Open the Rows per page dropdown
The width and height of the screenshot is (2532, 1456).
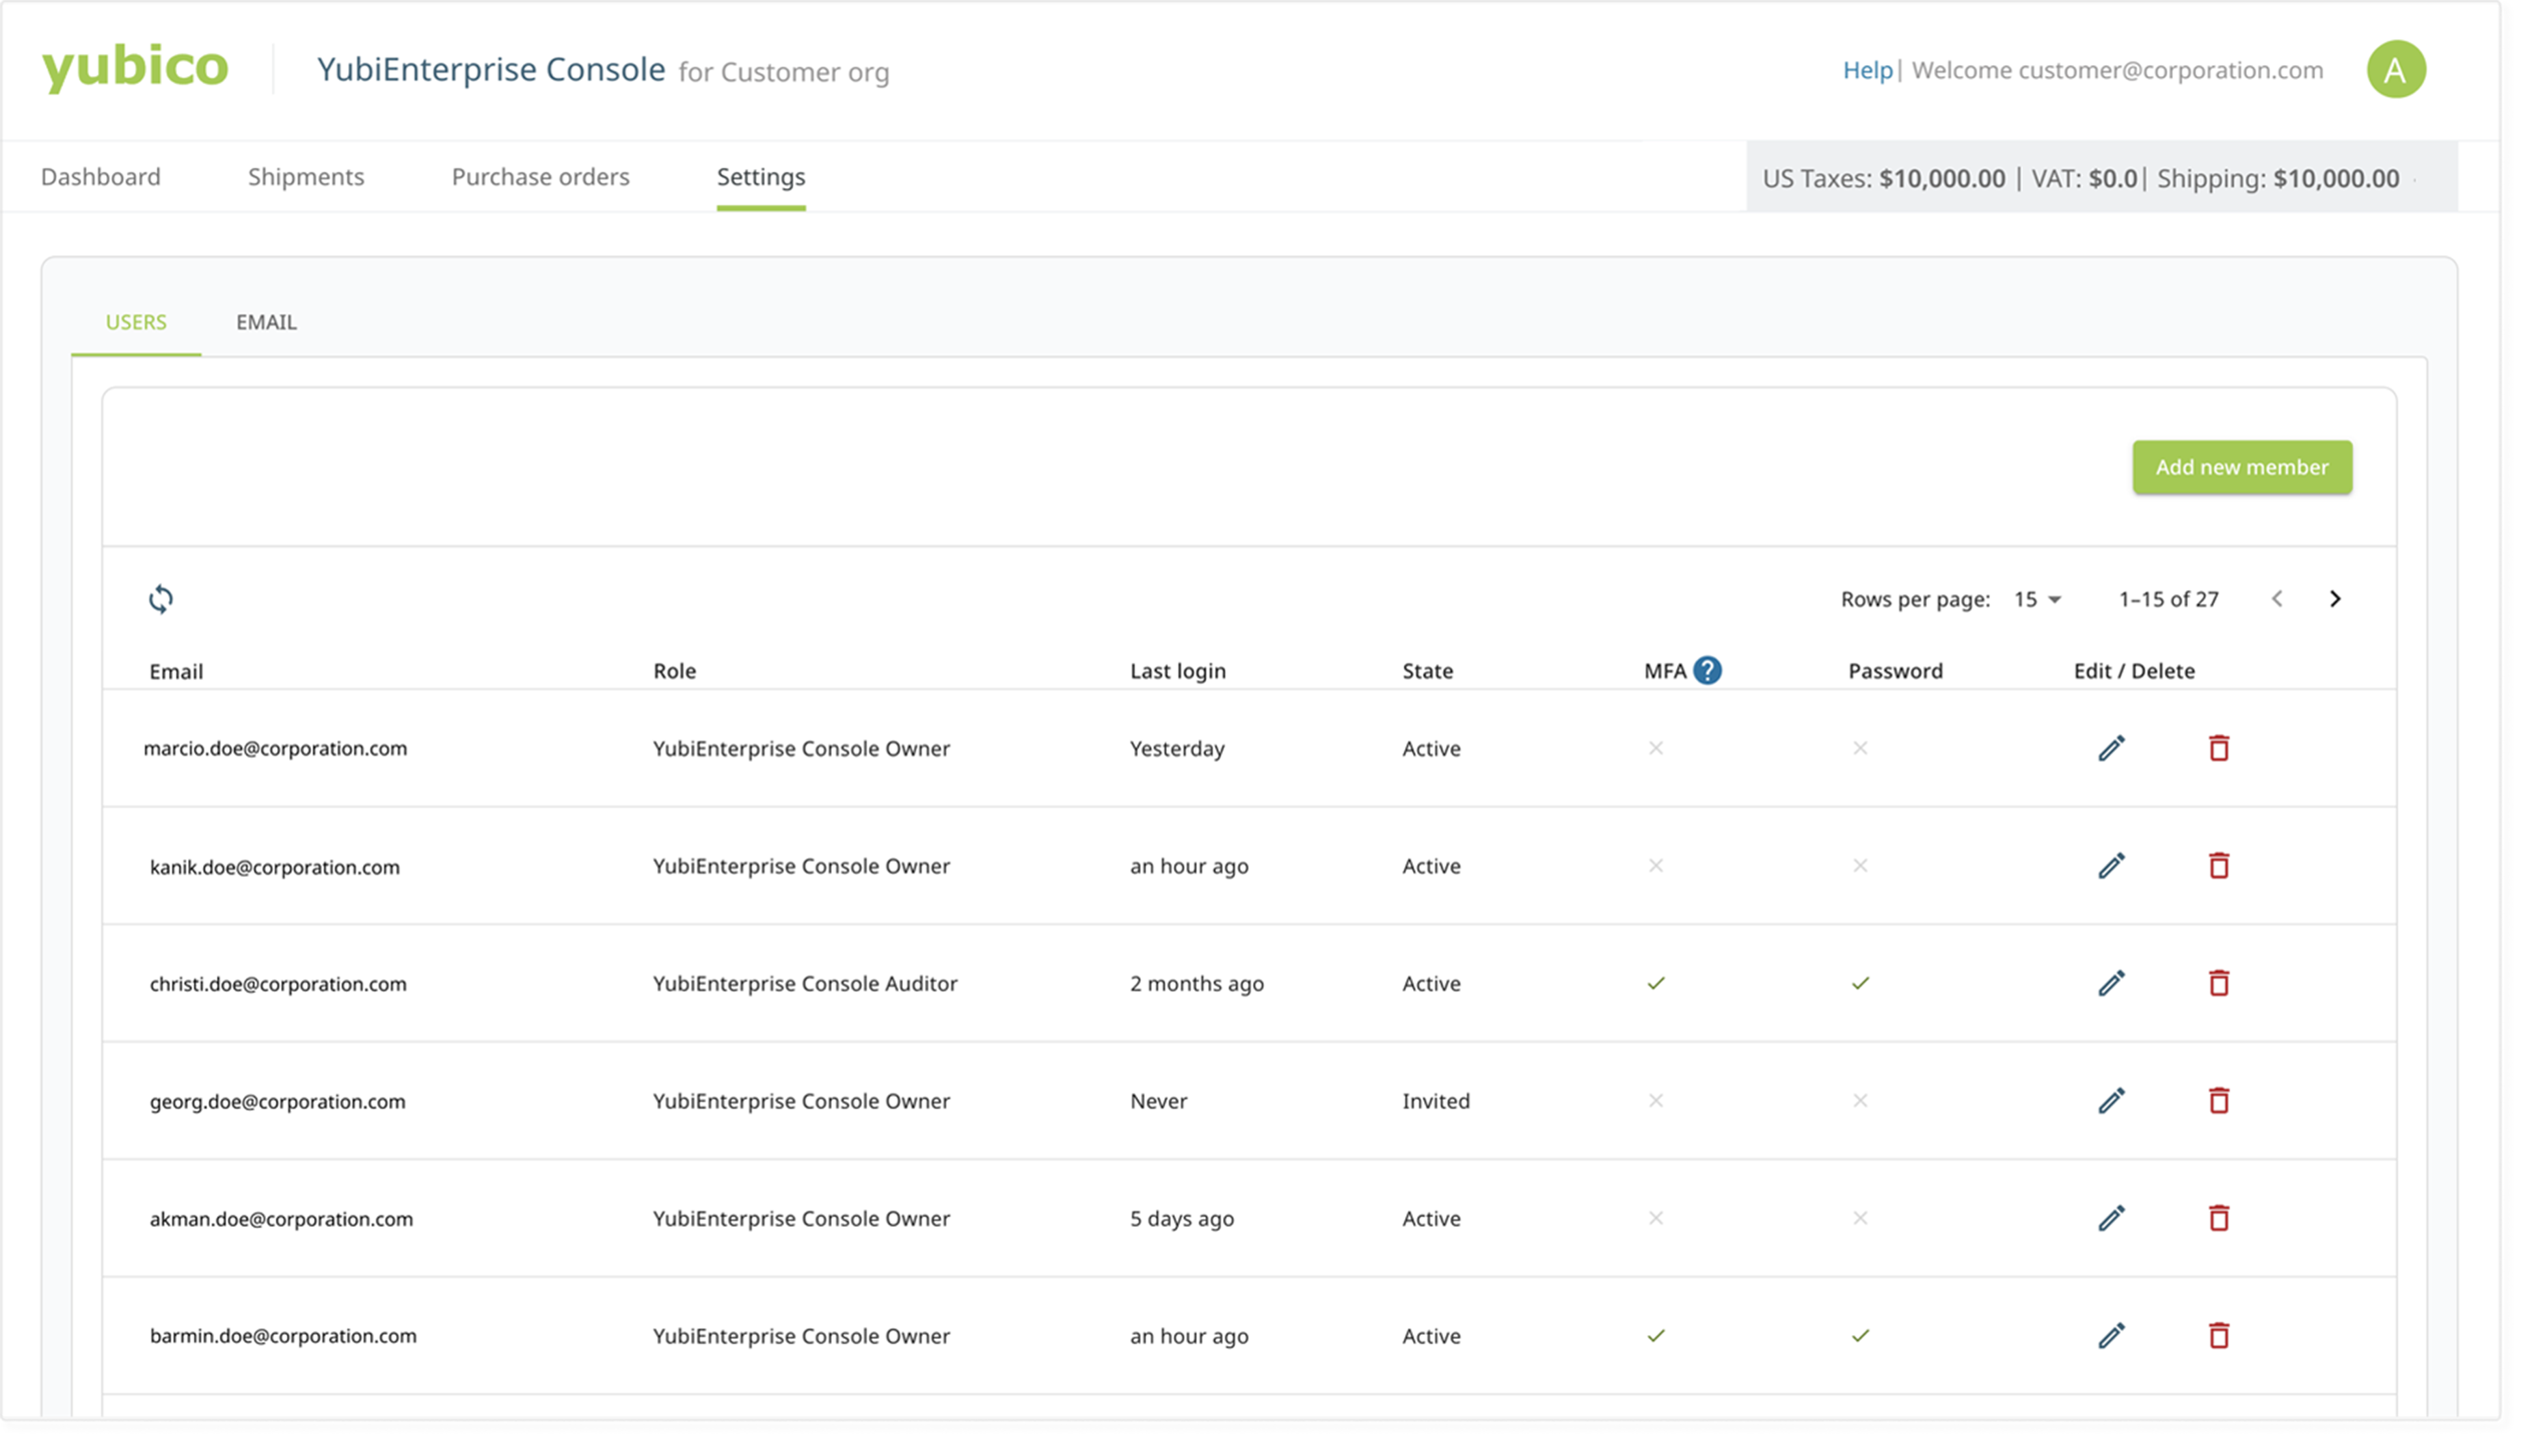2037,599
